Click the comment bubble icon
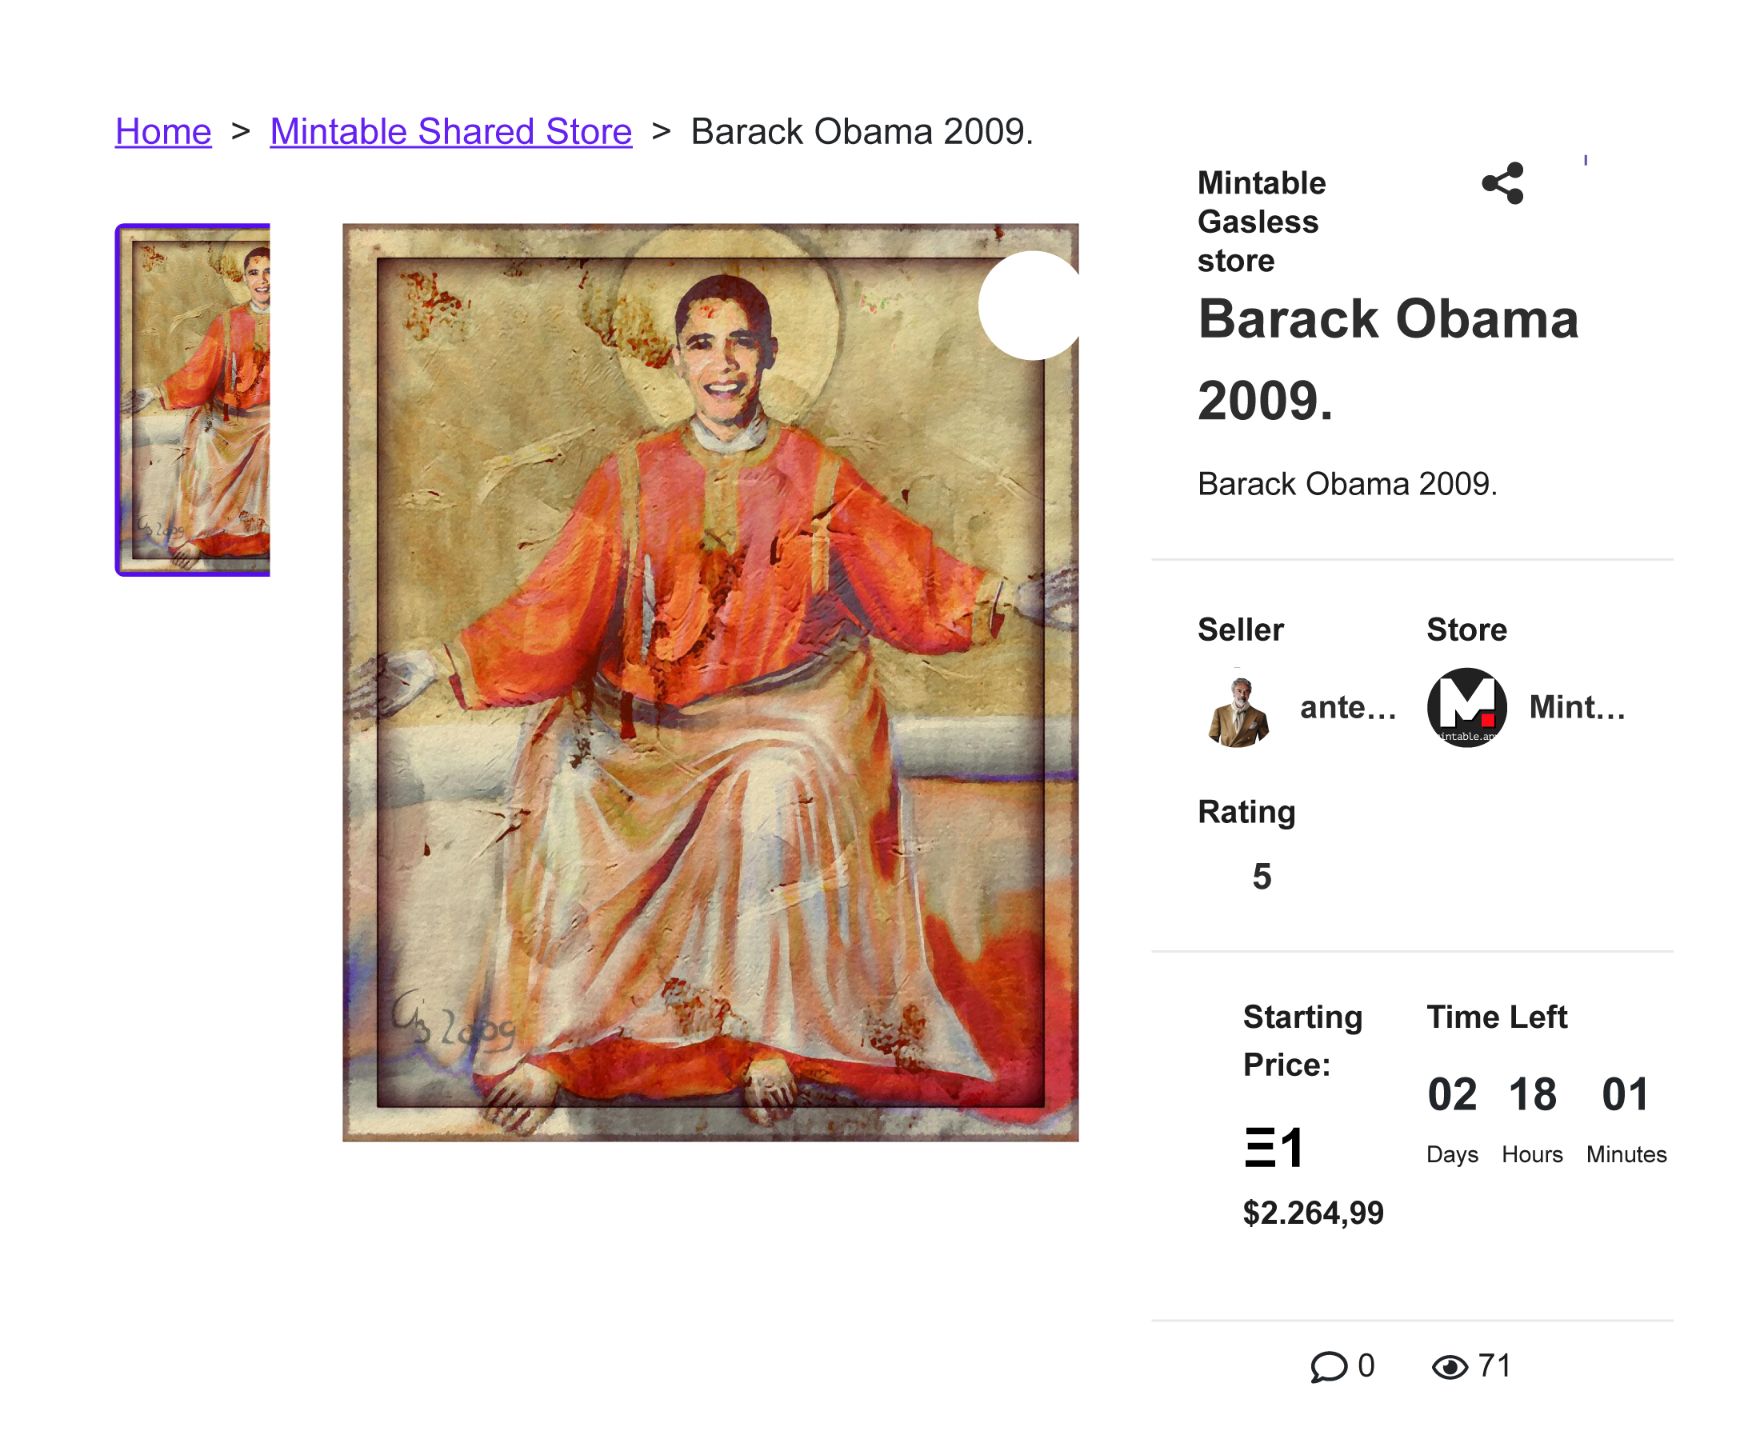The height and width of the screenshot is (1439, 1752). [x=1328, y=1366]
